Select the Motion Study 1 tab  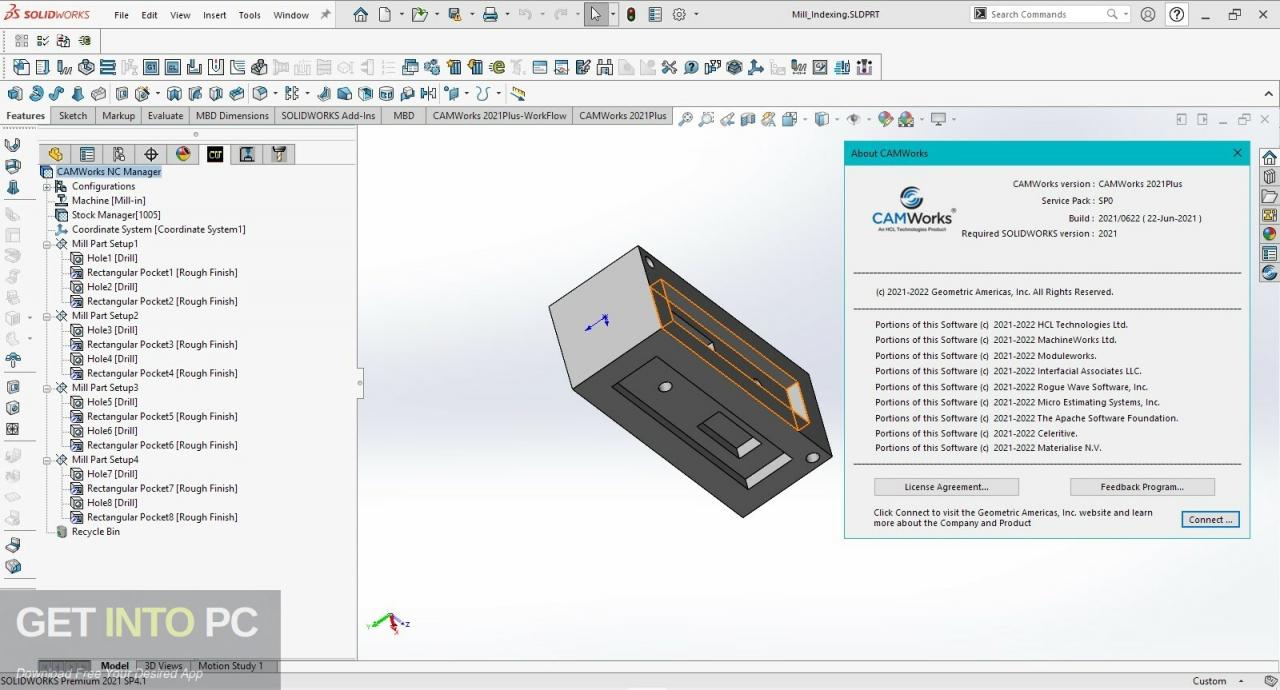point(230,666)
